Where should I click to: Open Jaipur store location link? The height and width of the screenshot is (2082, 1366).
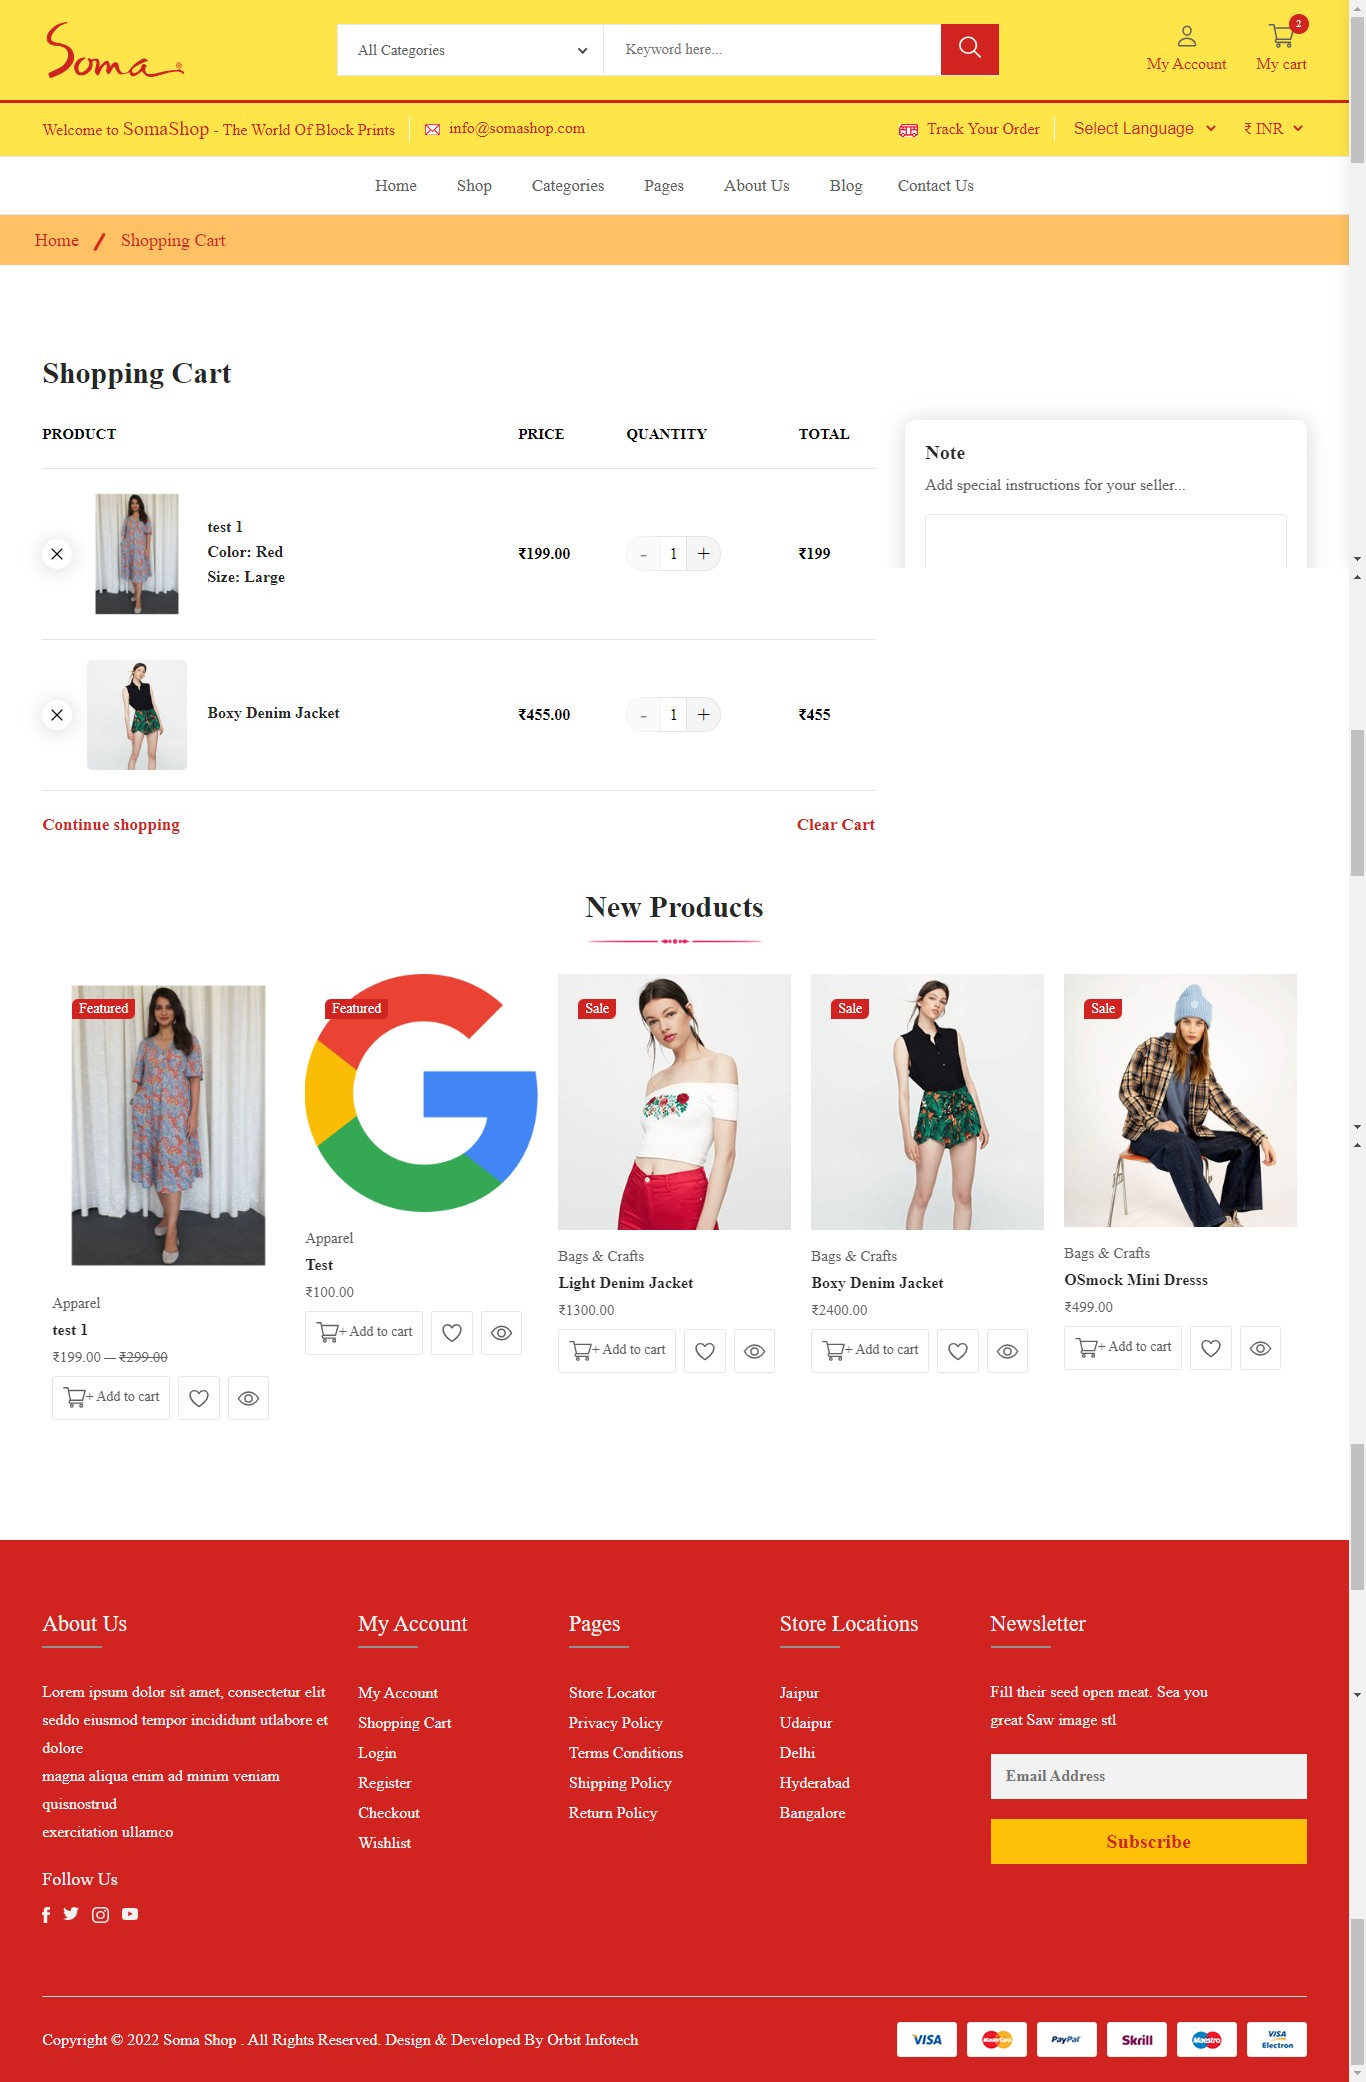pyautogui.click(x=799, y=1693)
